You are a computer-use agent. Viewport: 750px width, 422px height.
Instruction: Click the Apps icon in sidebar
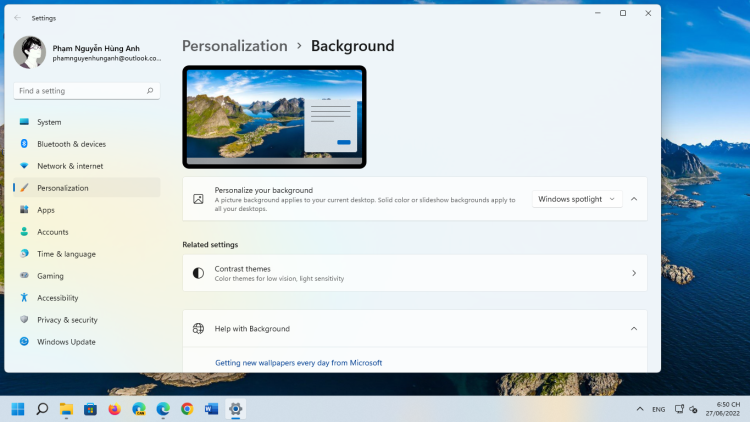tap(24, 210)
